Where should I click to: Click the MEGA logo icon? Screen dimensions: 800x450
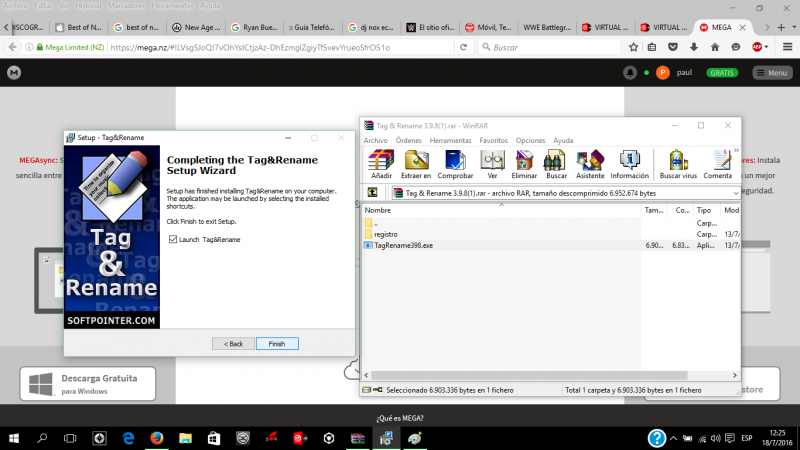click(x=14, y=73)
